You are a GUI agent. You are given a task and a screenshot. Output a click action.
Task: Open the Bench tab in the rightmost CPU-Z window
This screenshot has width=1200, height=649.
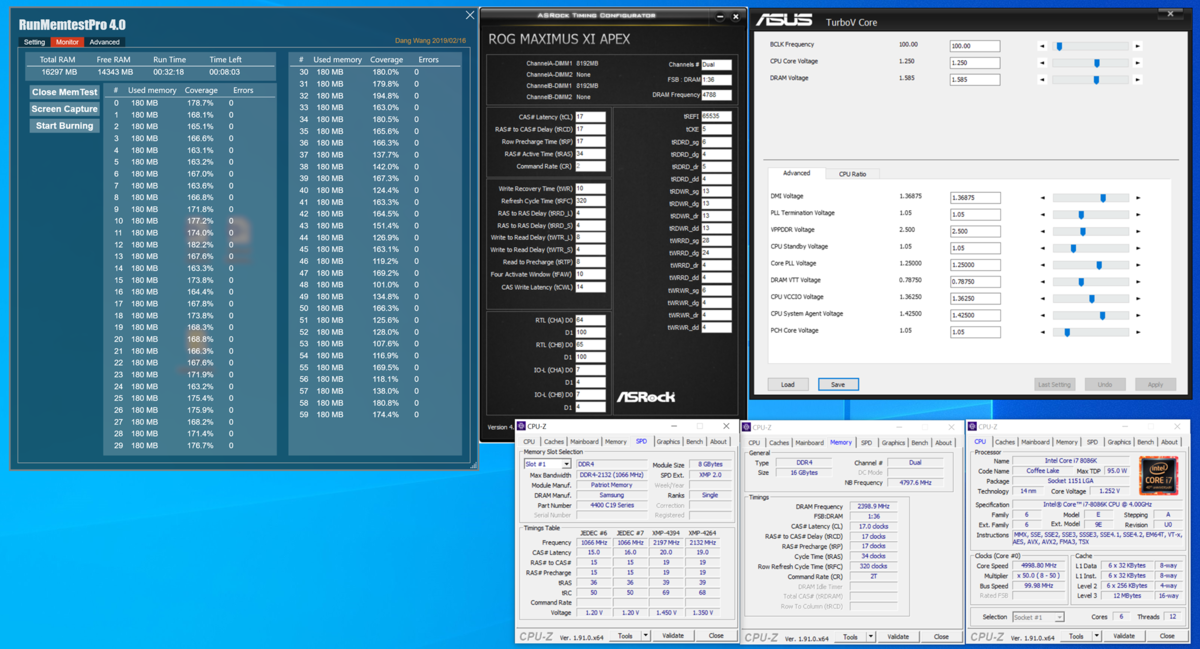point(1145,442)
